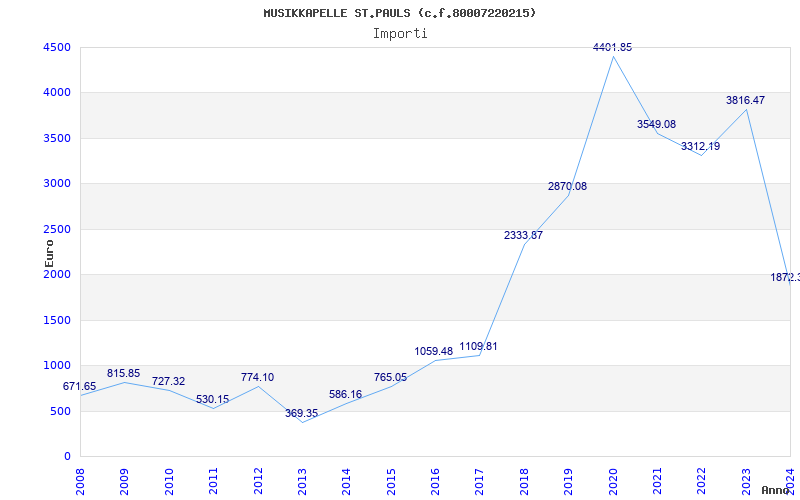Screen dimensions: 800x500
Task: Click the 2011 x-axis year label
Action: click(213, 482)
